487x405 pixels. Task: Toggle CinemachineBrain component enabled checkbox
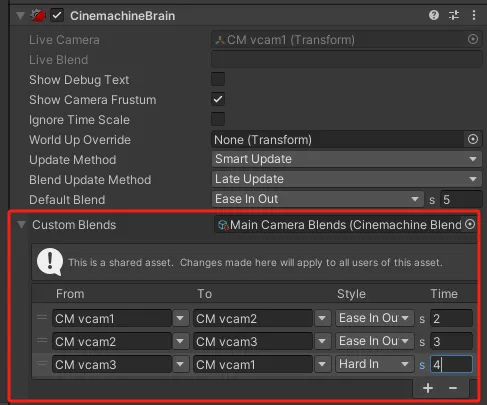[57, 15]
